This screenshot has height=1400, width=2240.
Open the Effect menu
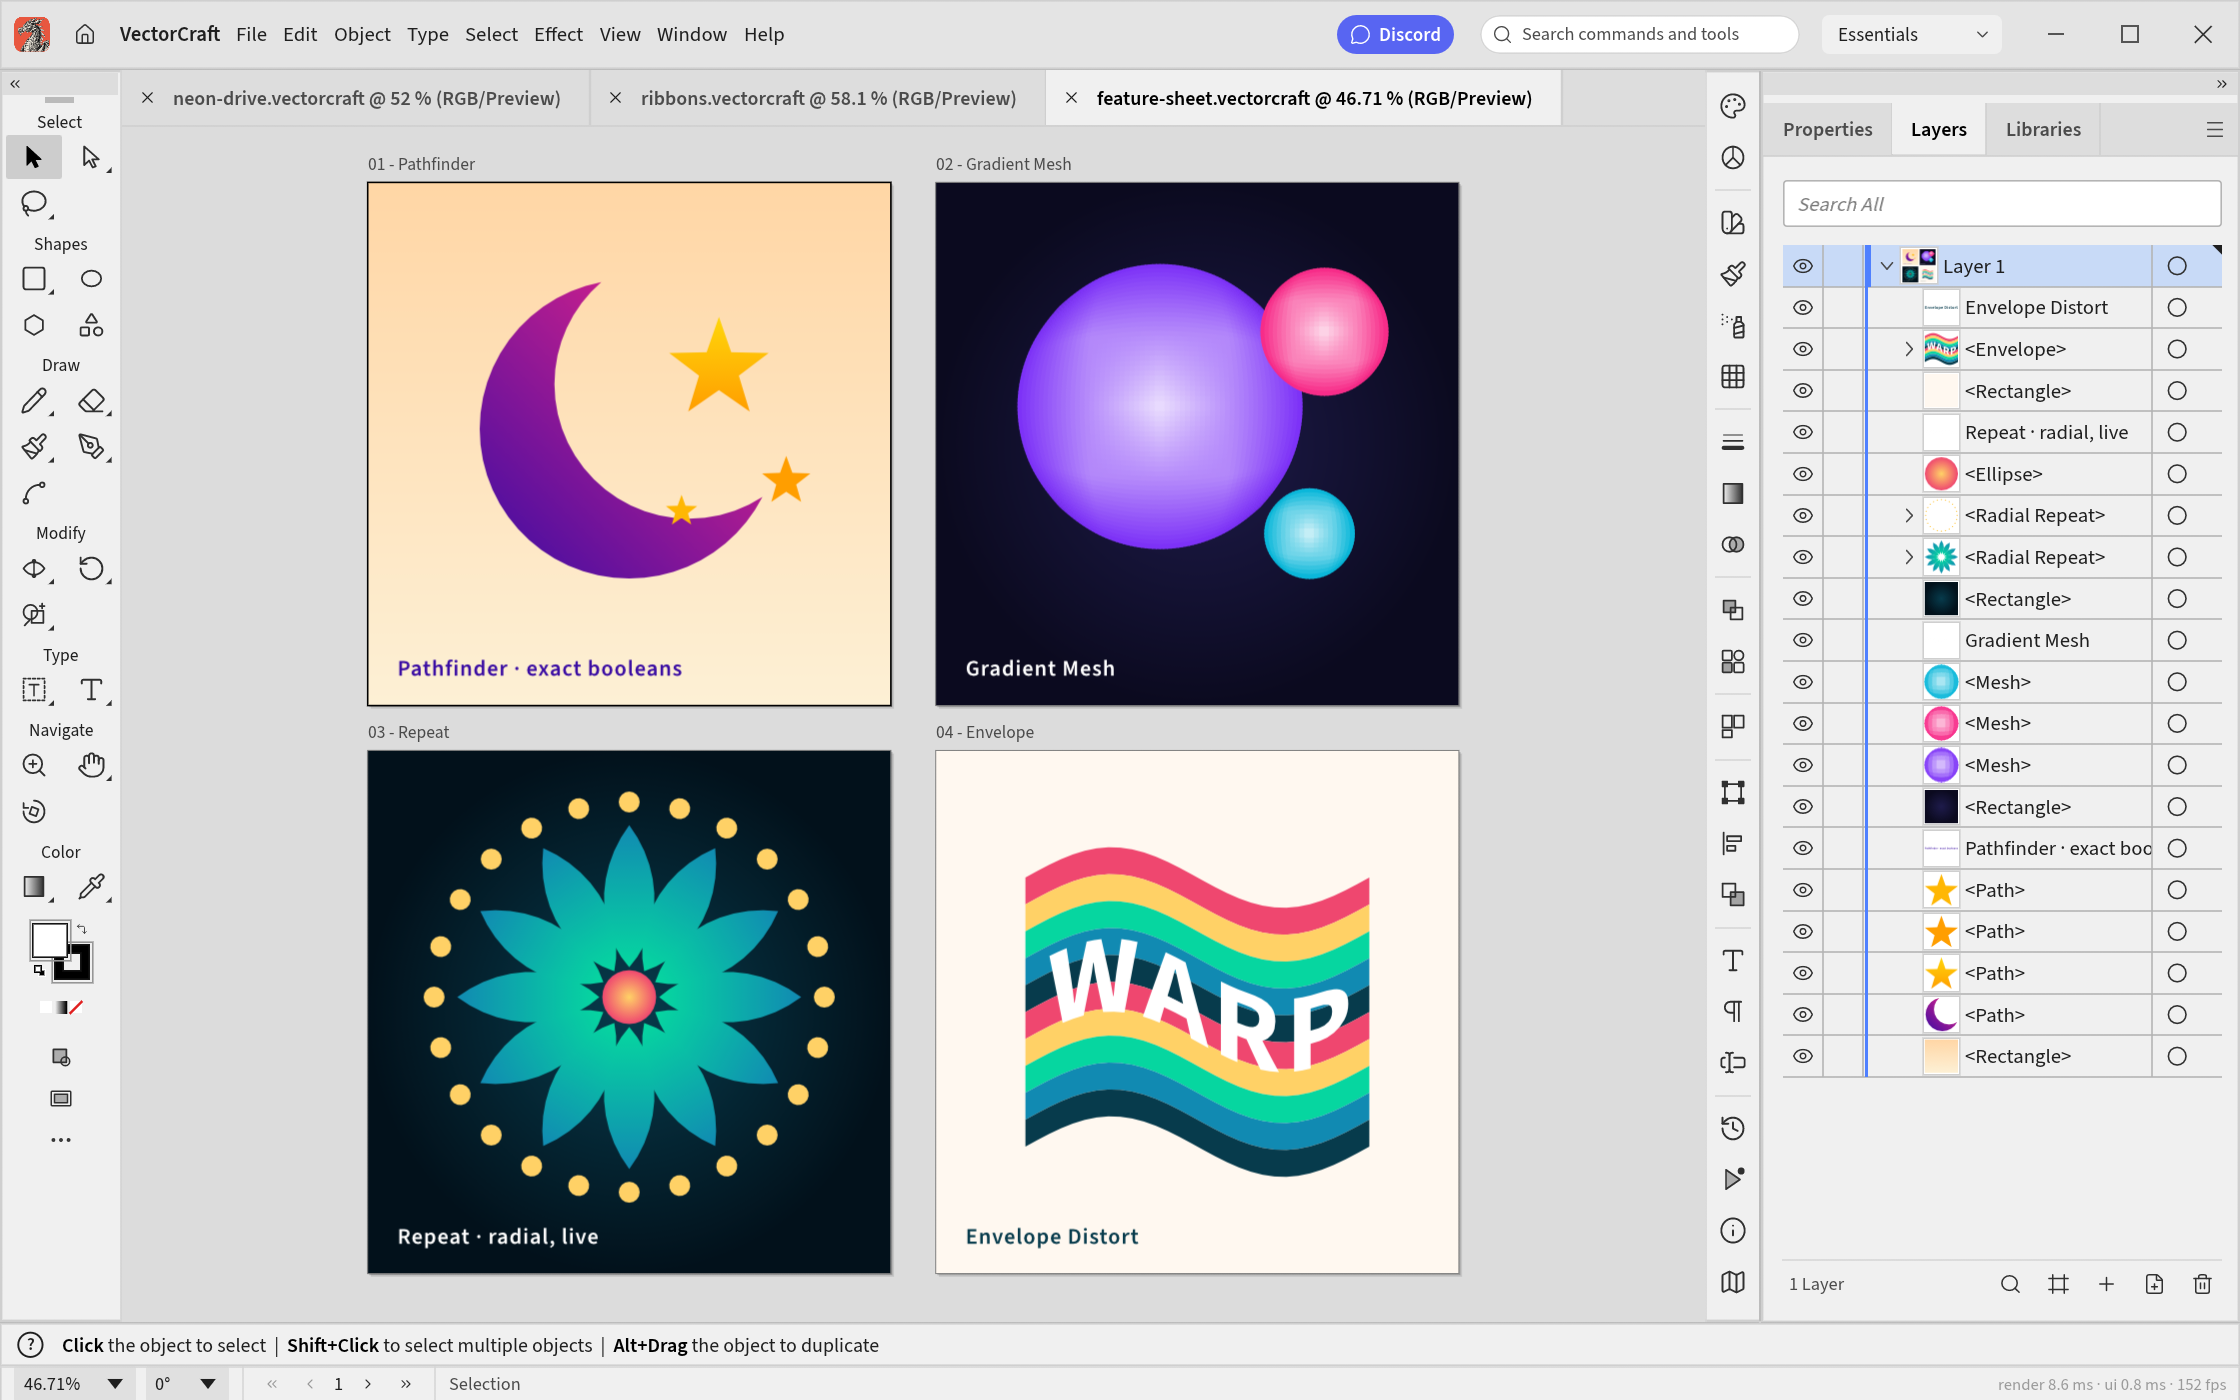558,34
